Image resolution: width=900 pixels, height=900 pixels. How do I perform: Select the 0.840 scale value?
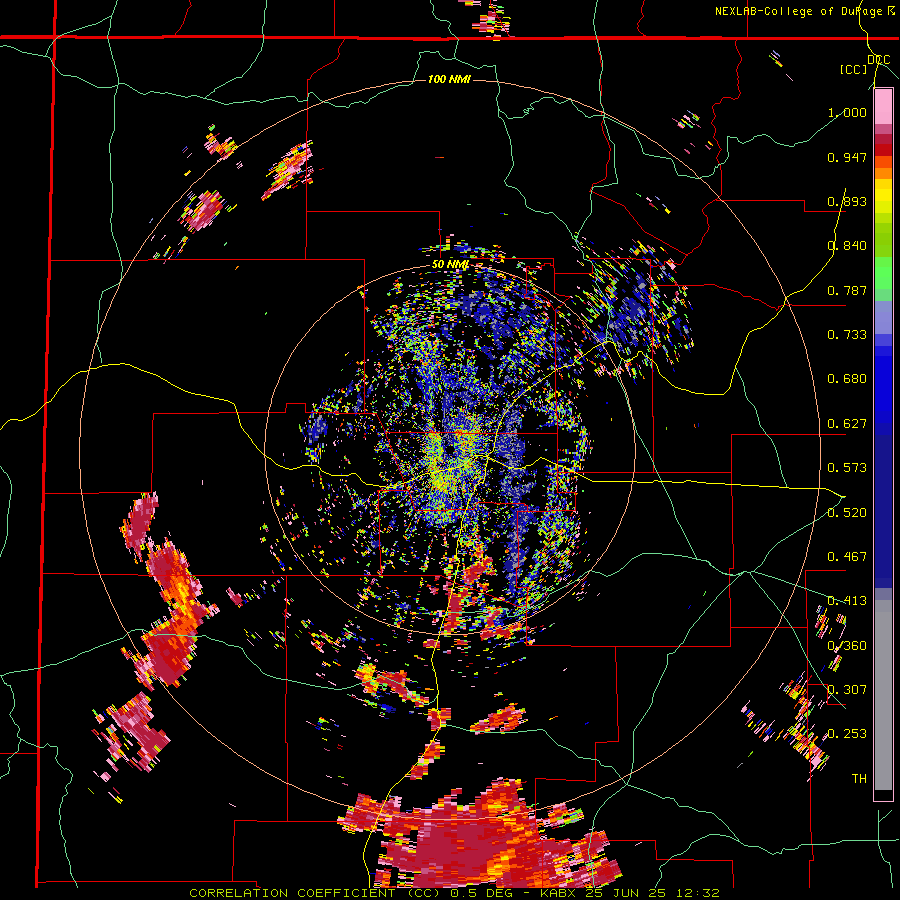point(847,246)
